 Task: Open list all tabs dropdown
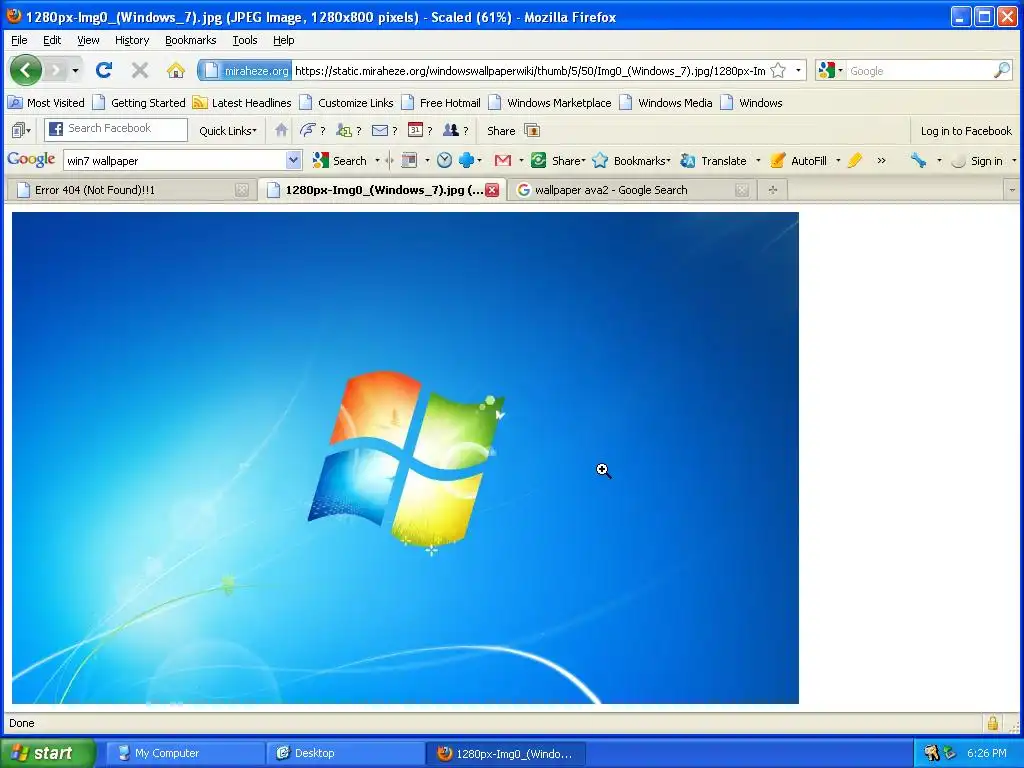pos(1012,190)
